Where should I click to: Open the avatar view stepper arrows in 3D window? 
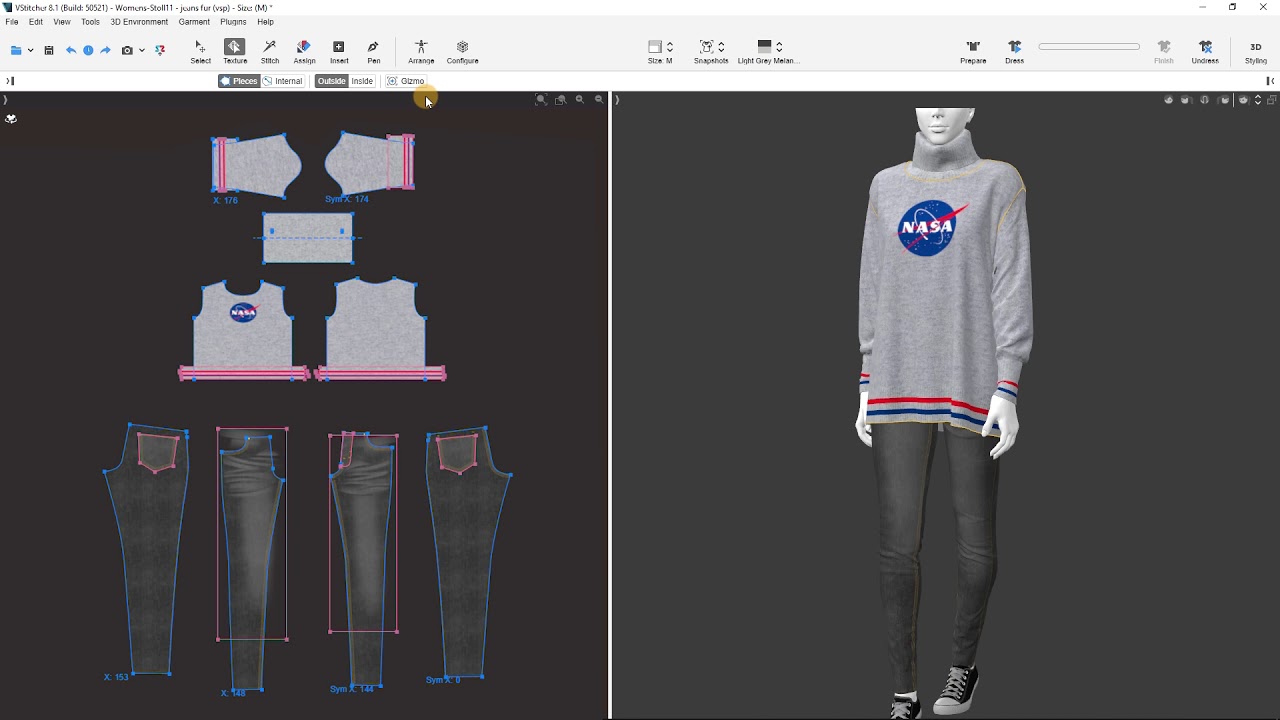click(x=1258, y=100)
